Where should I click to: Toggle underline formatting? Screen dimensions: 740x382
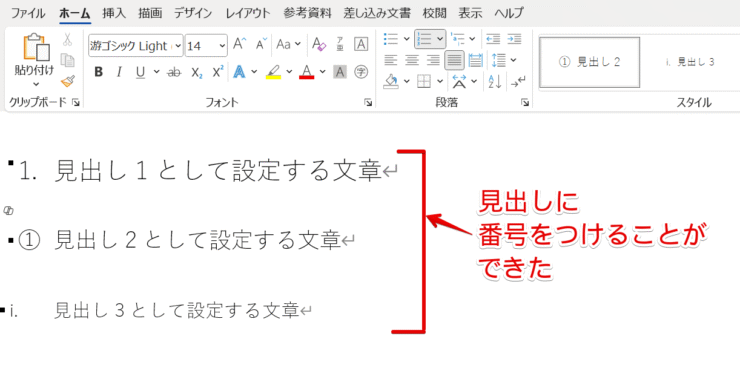pyautogui.click(x=140, y=72)
